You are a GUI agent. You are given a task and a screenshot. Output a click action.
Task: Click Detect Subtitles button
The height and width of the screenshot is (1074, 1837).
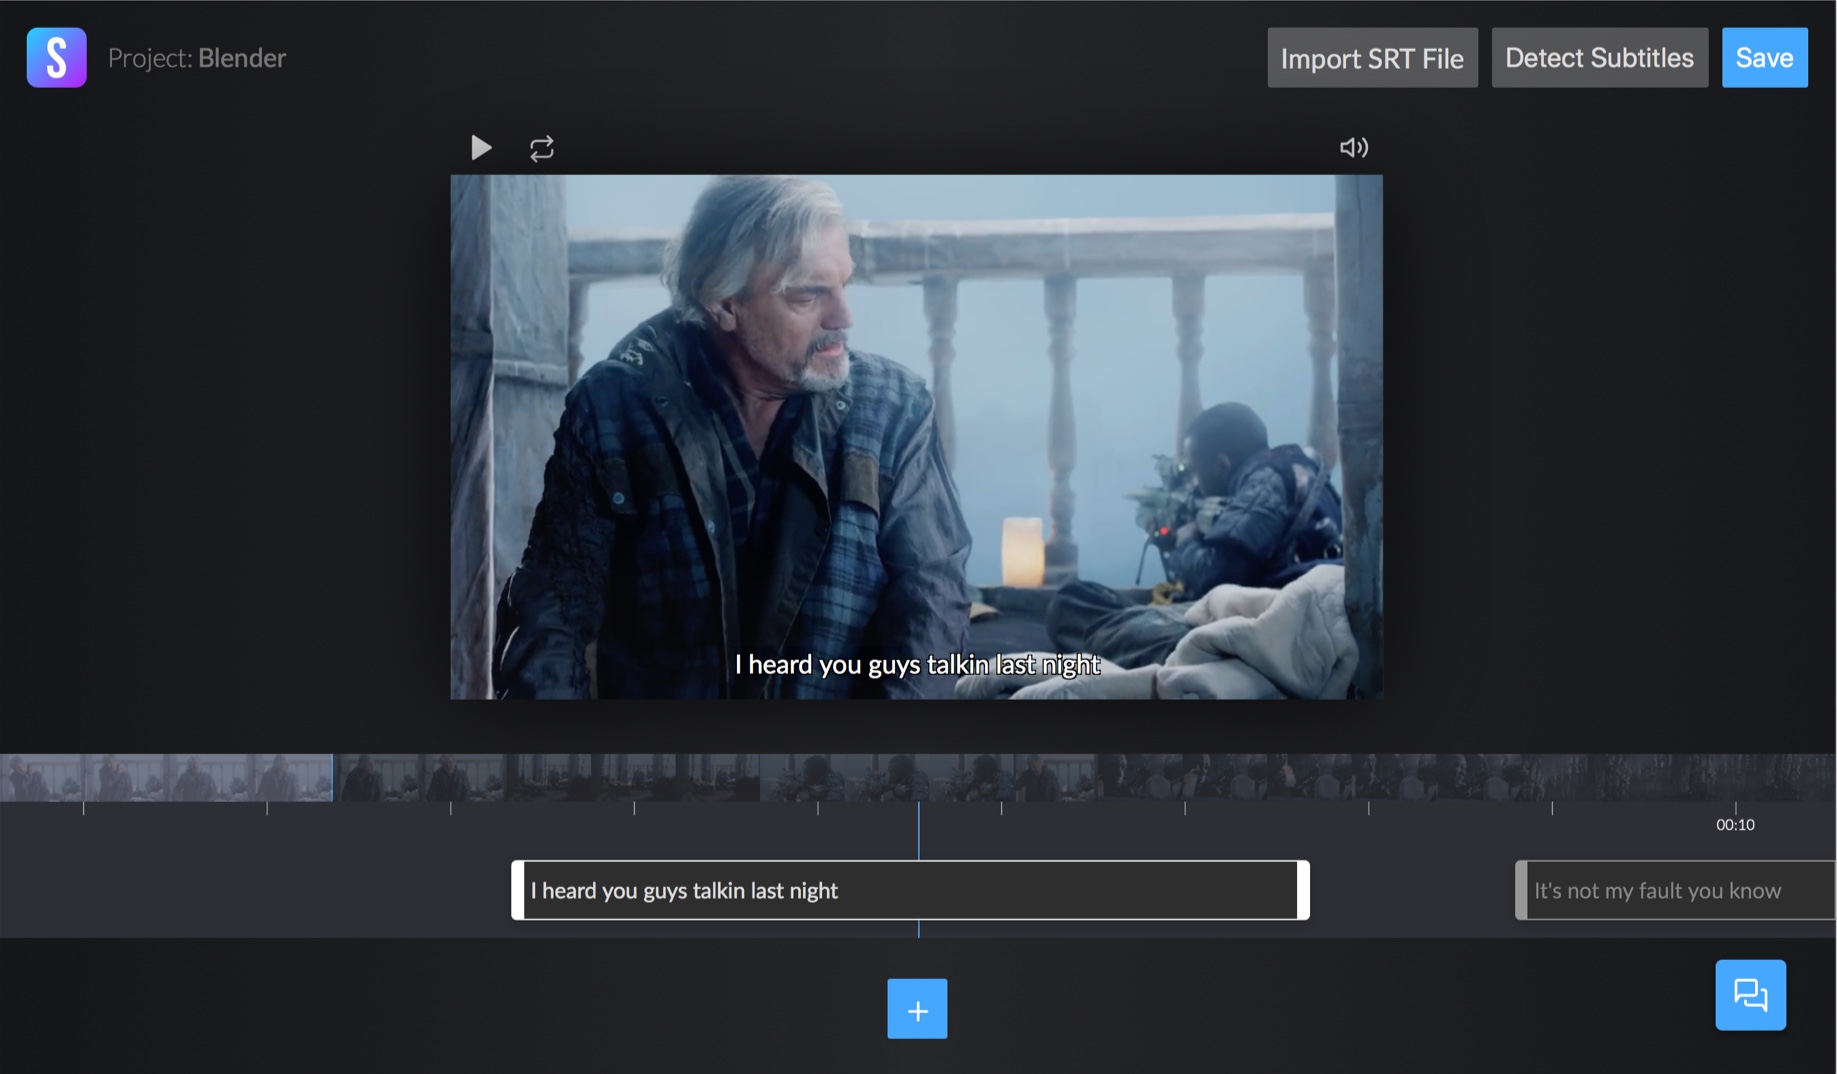tap(1599, 58)
